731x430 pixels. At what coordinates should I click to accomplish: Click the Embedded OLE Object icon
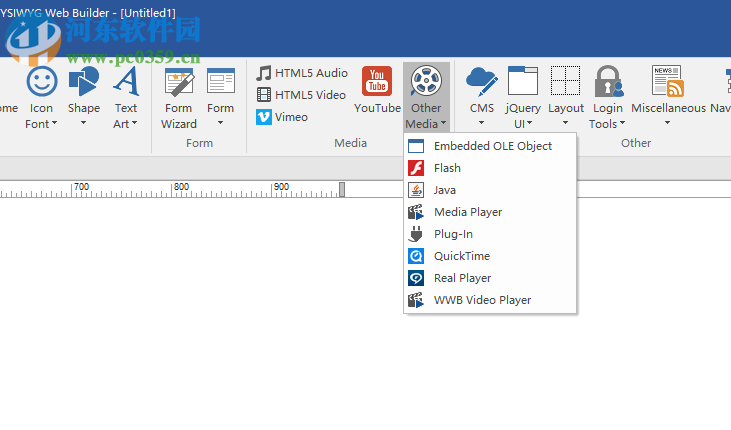point(416,146)
